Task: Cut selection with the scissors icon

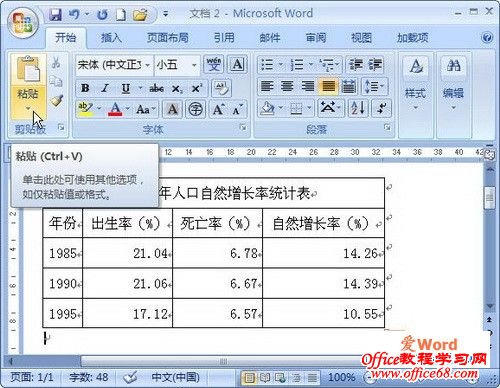Action: [x=56, y=62]
